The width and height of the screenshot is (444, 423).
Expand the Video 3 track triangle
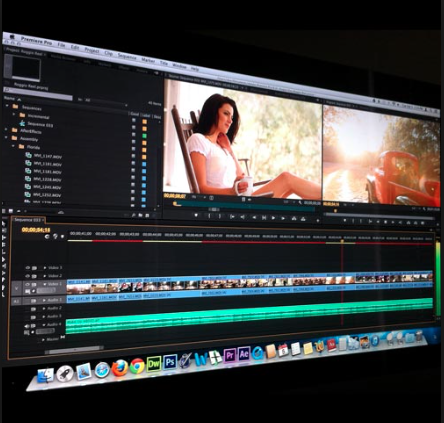(44, 268)
